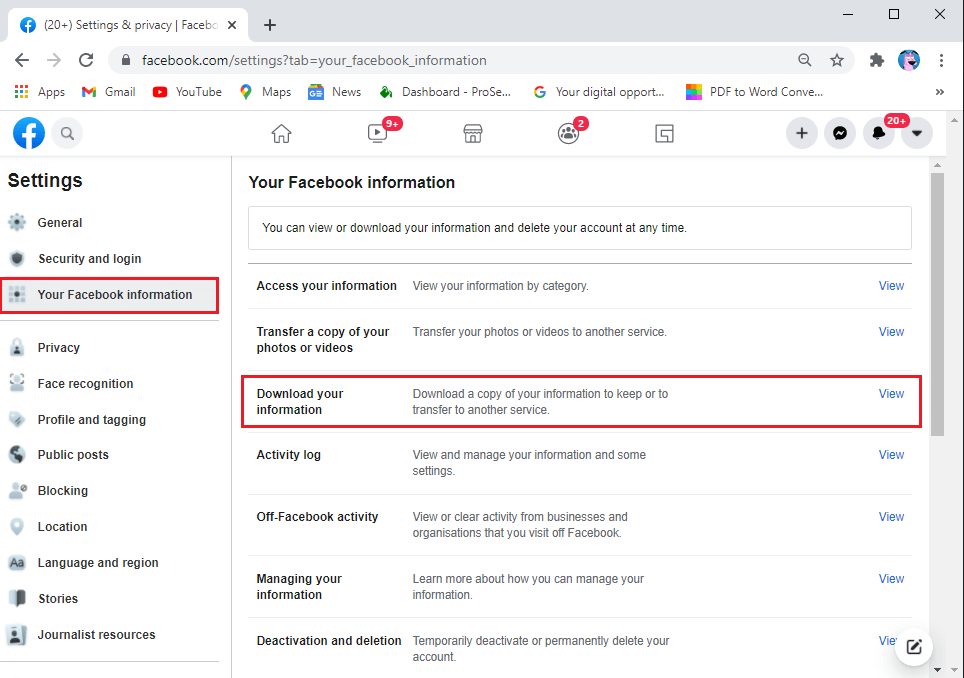Image resolution: width=964 pixels, height=678 pixels.
Task: Open the Chrome three-dot menu
Action: (941, 60)
